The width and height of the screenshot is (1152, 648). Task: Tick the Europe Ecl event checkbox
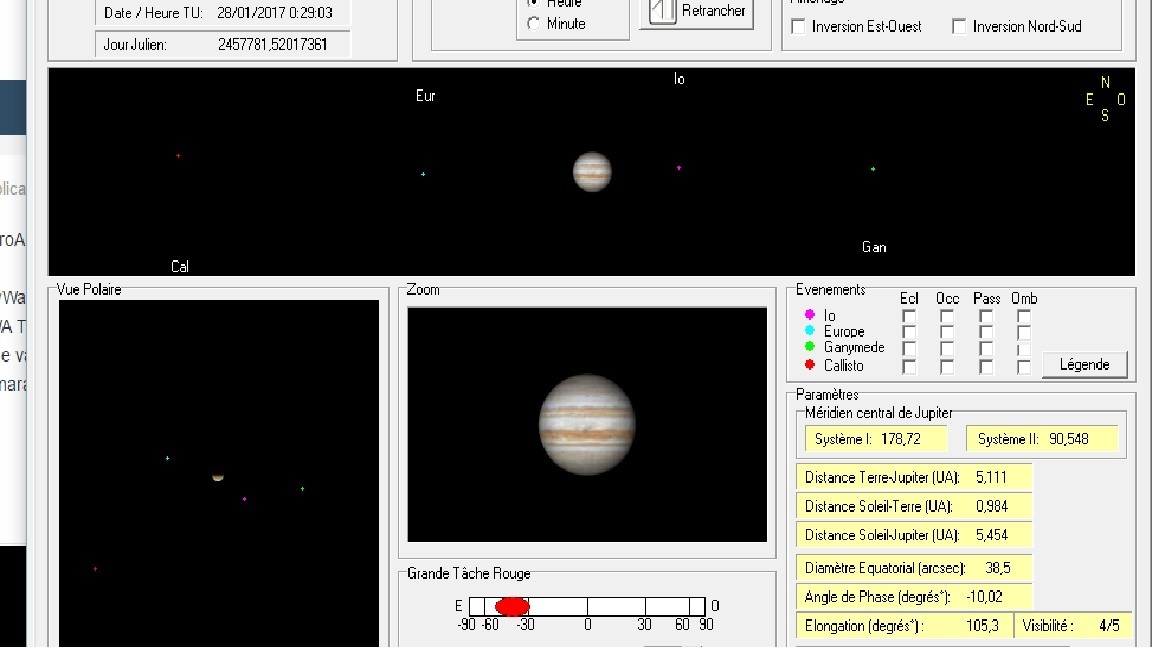909,333
